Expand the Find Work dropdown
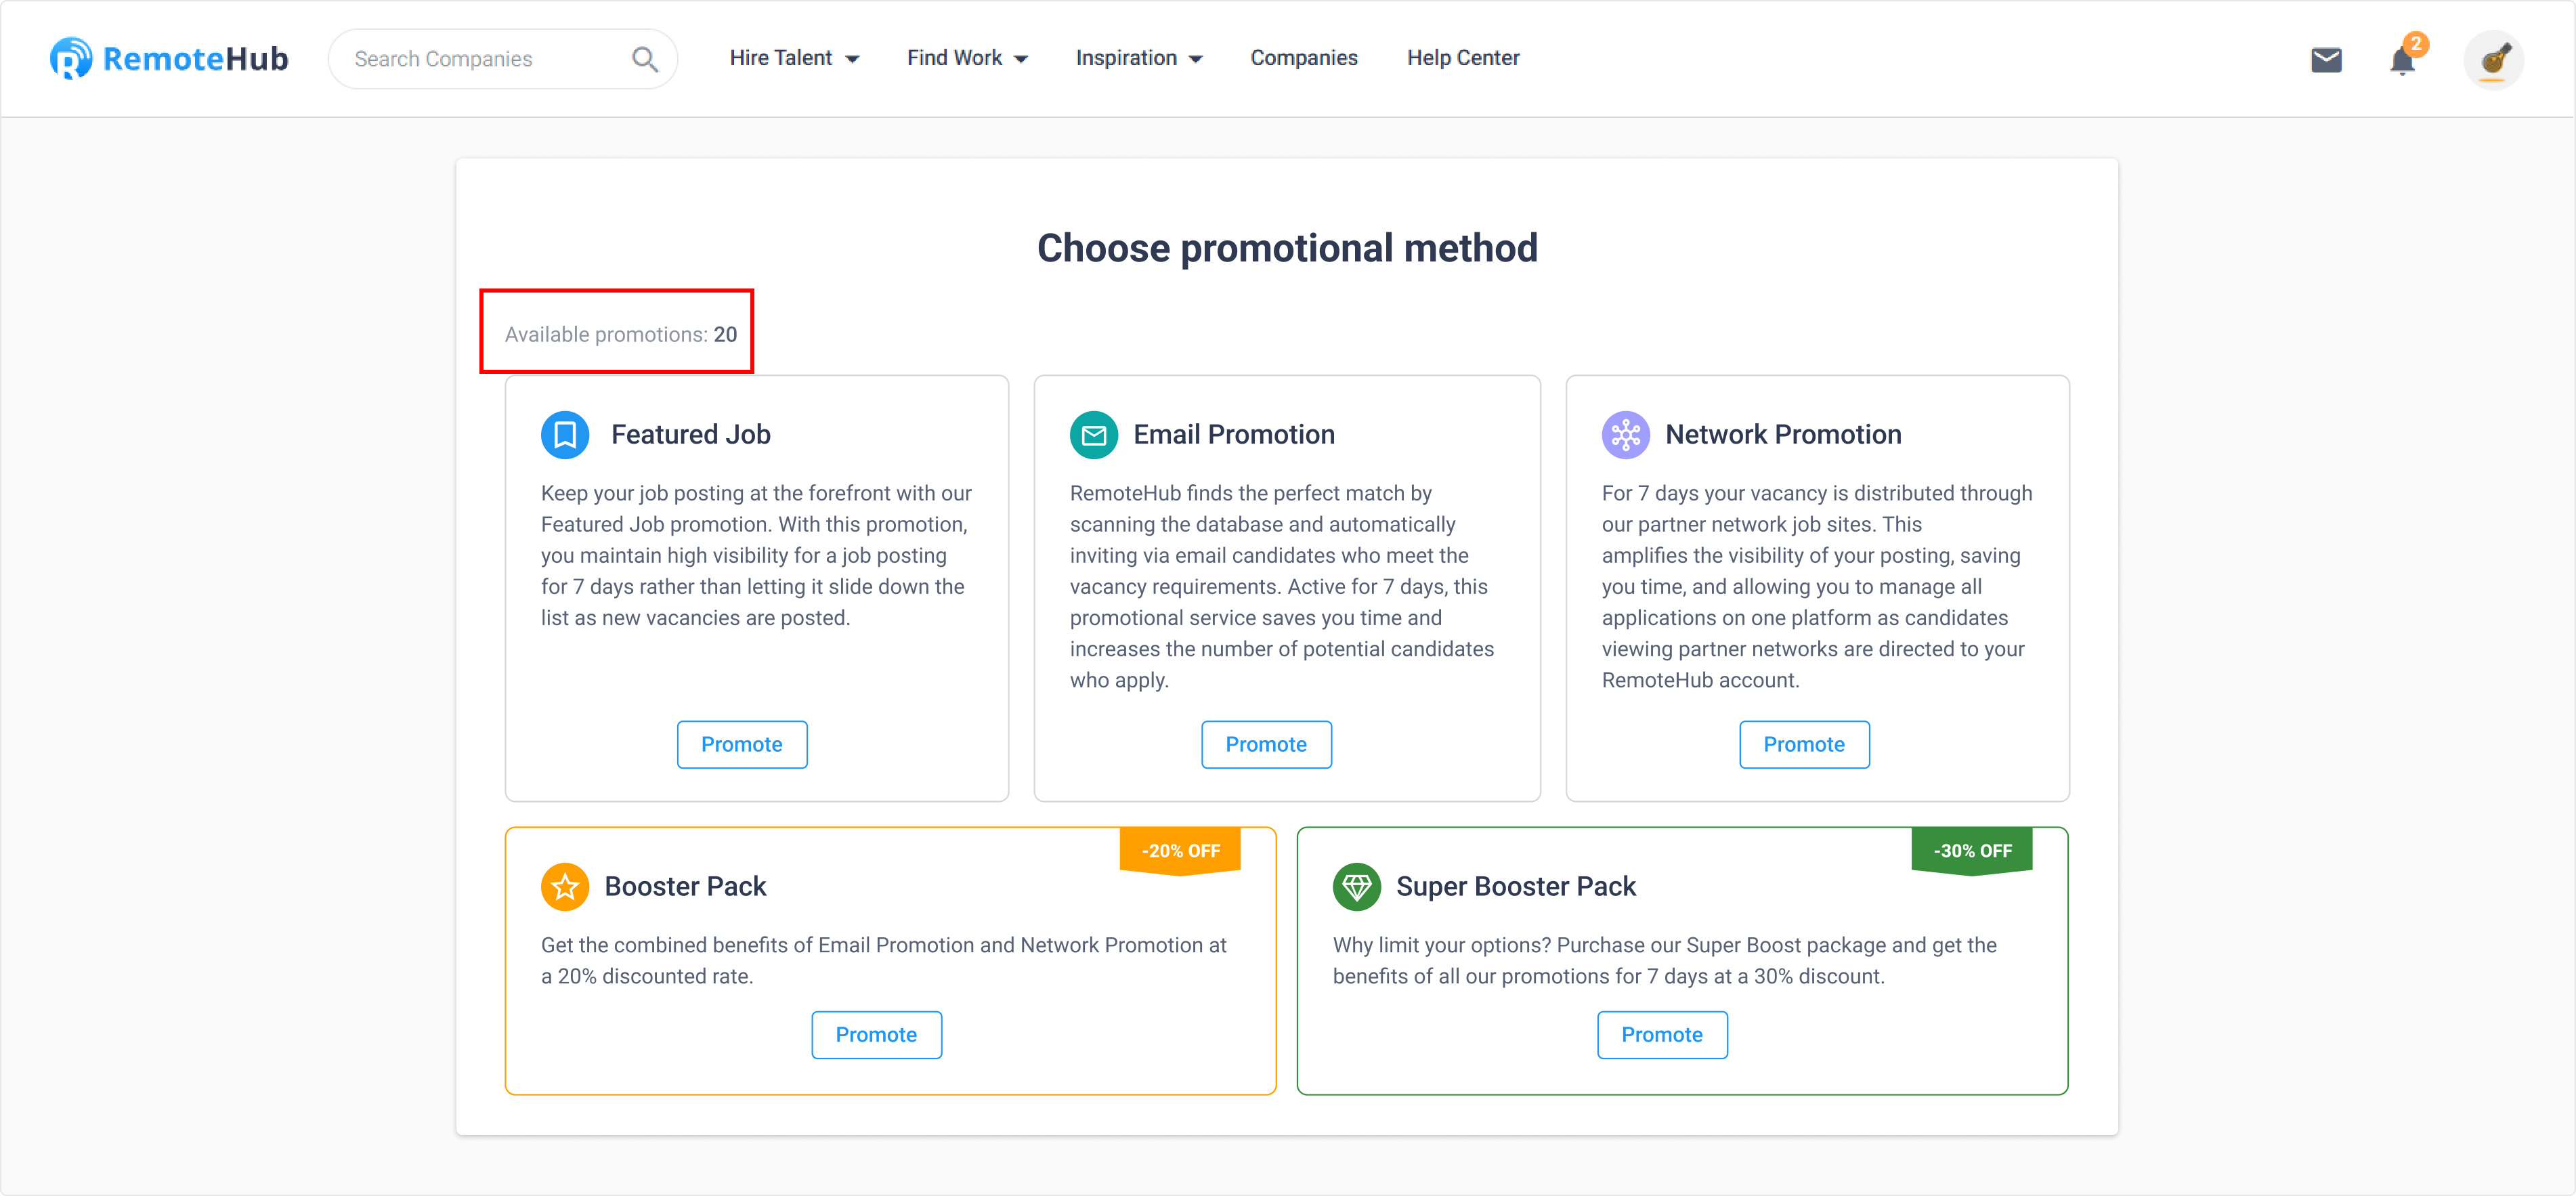The width and height of the screenshot is (2576, 1196). point(968,58)
